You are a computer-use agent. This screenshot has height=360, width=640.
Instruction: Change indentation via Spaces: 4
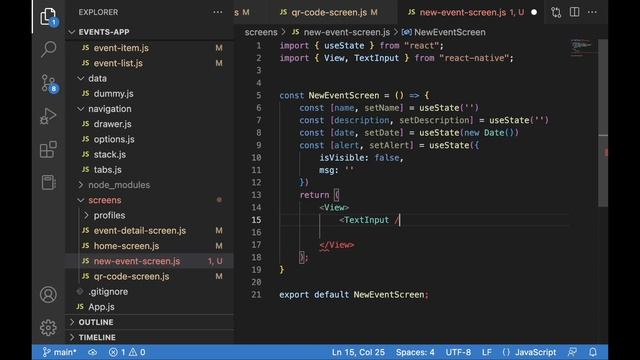pyautogui.click(x=415, y=352)
